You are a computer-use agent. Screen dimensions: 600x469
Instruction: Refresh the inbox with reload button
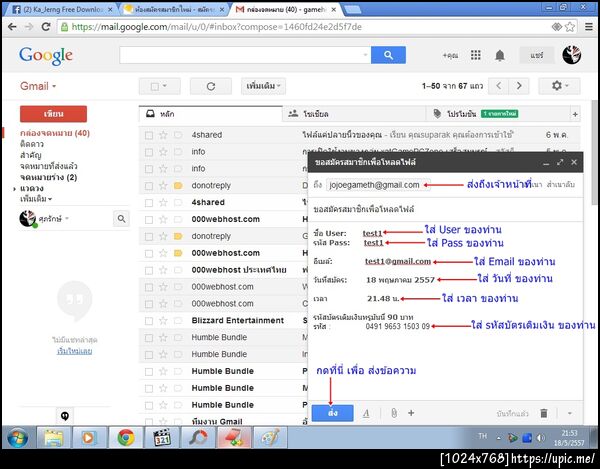click(x=211, y=86)
